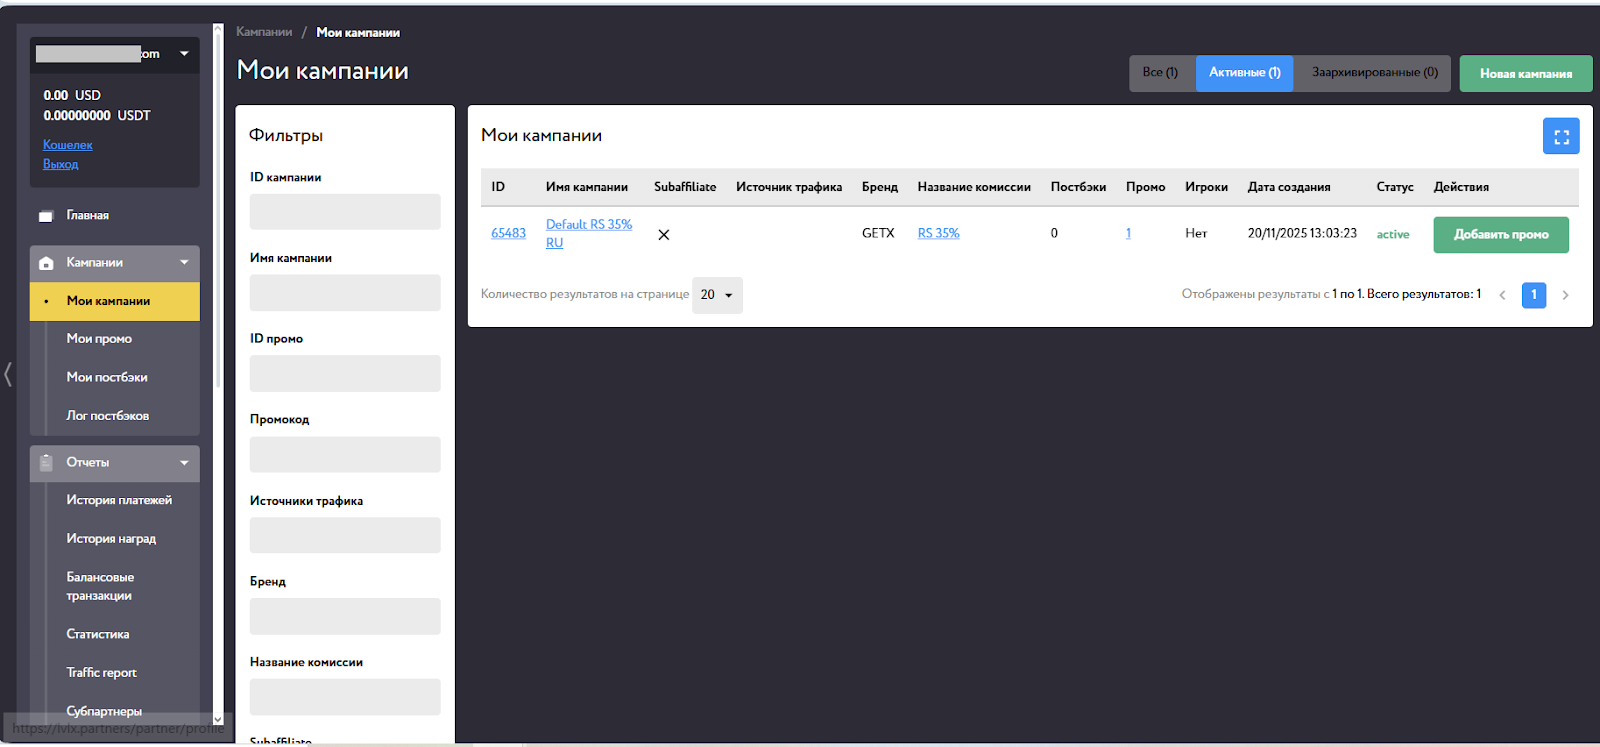
Task: Click the Новая кампания button
Action: tap(1525, 74)
